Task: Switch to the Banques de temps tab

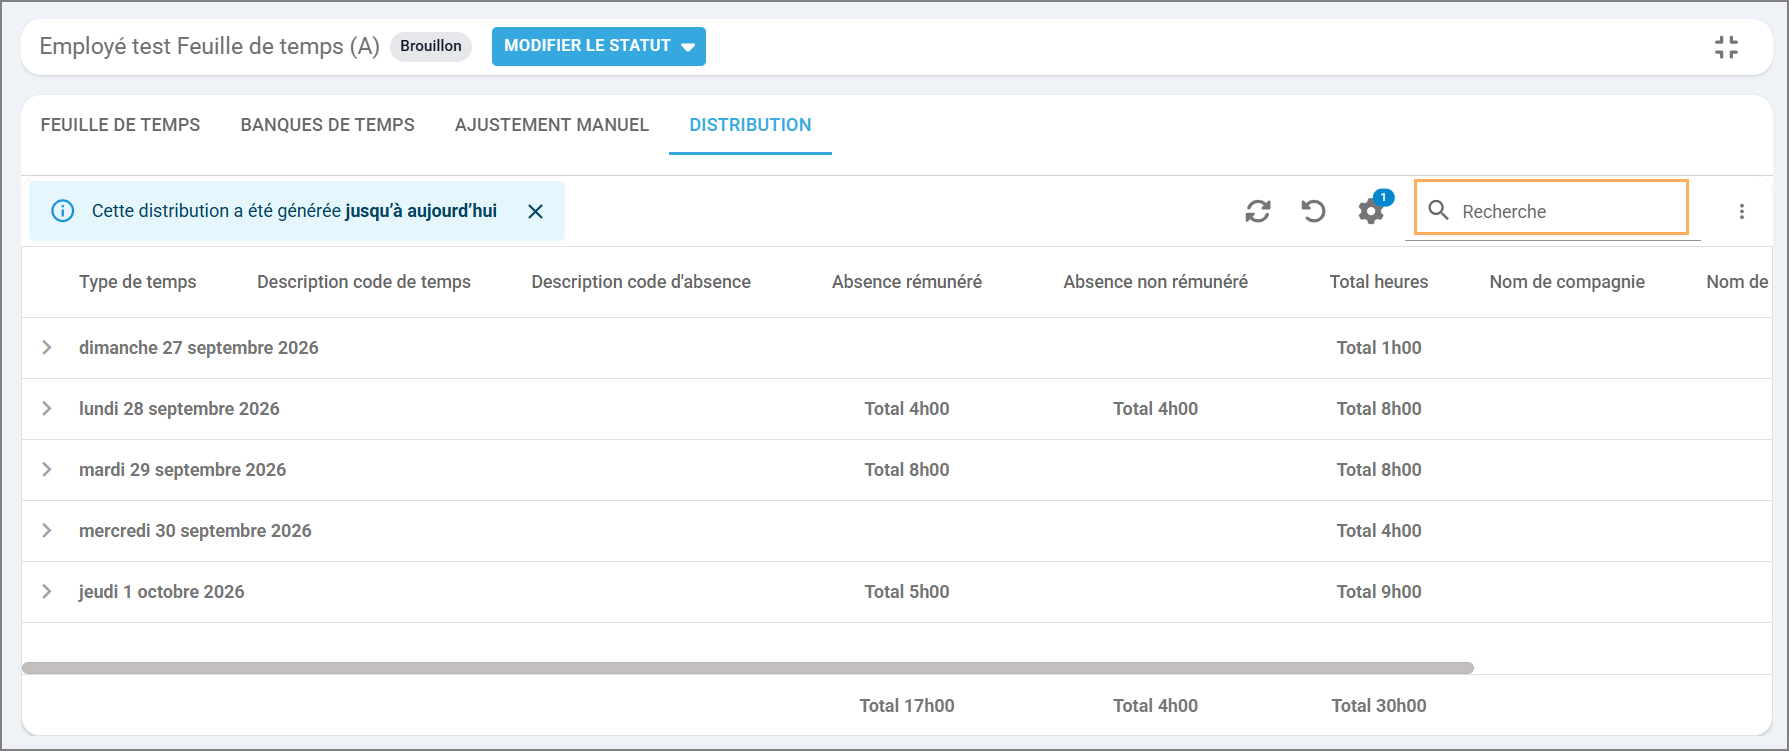Action: coord(327,125)
